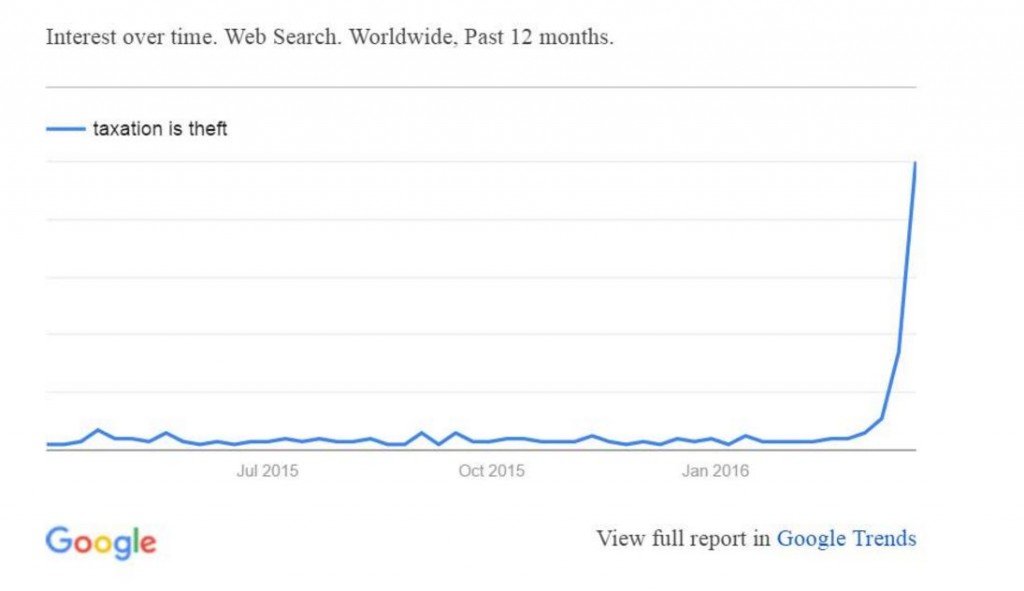Click the line point above Jan 2016
Image resolution: width=1024 pixels, height=591 pixels.
pyautogui.click(x=712, y=439)
